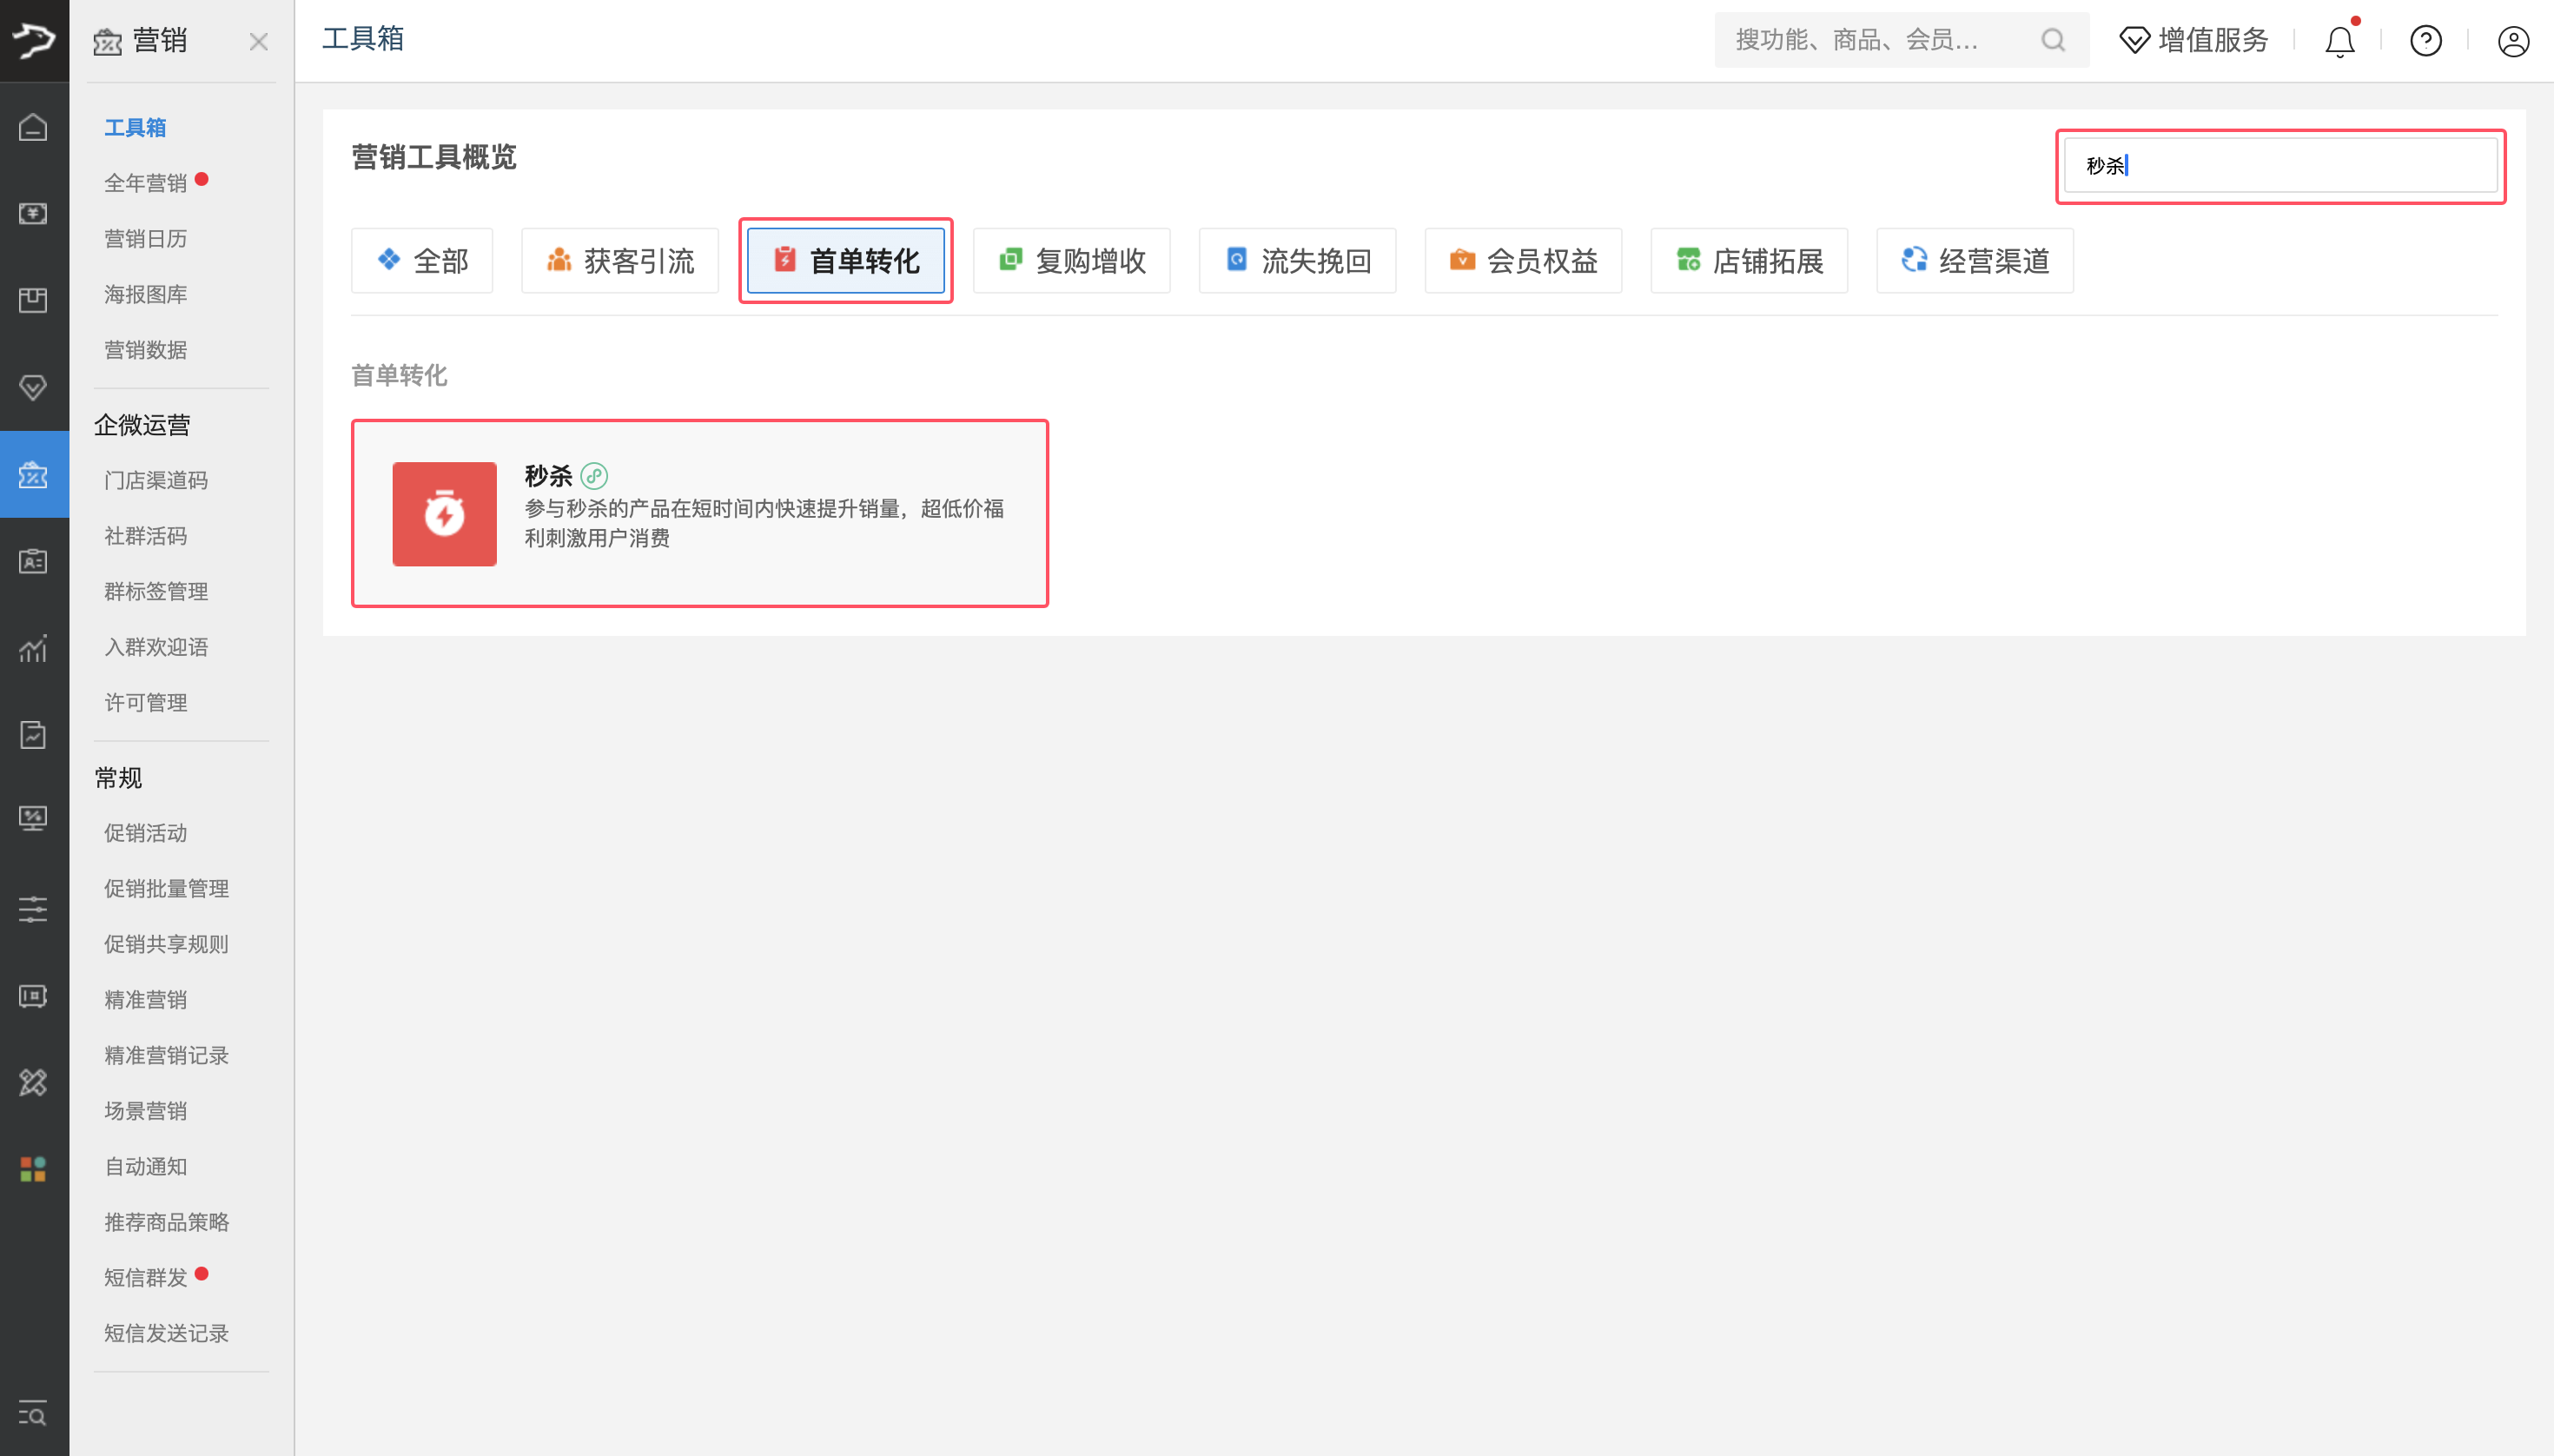Image resolution: width=2554 pixels, height=1456 pixels.
Task: Select the 首单转化 category tab
Action: (x=846, y=261)
